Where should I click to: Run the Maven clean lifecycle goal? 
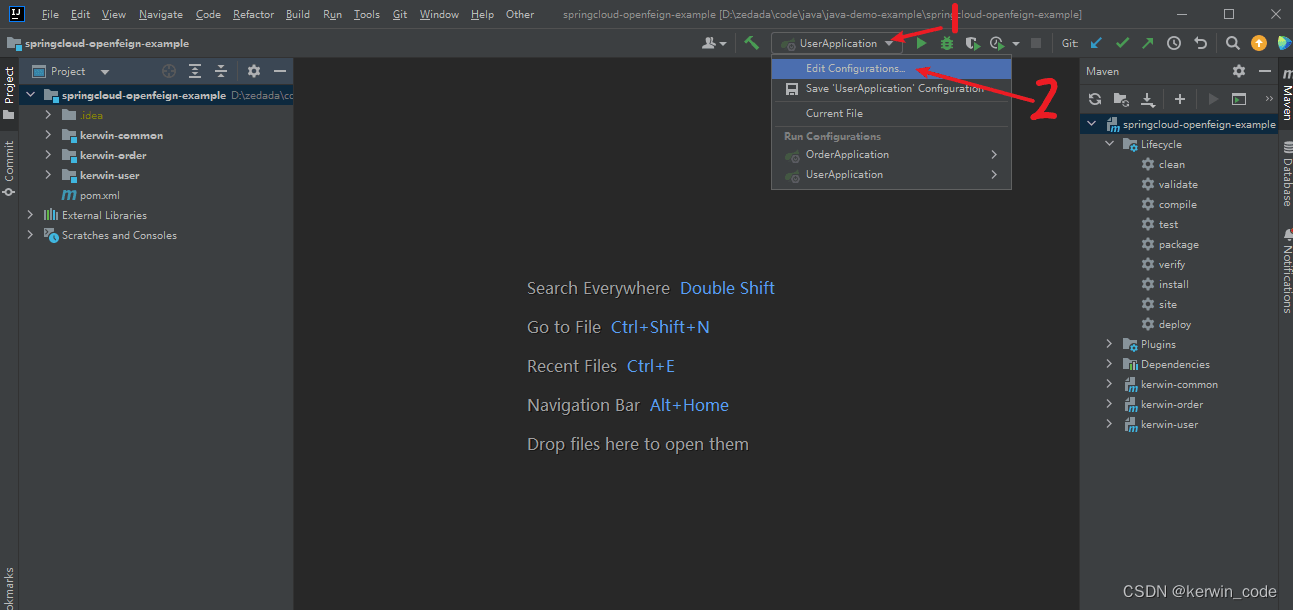click(1172, 163)
